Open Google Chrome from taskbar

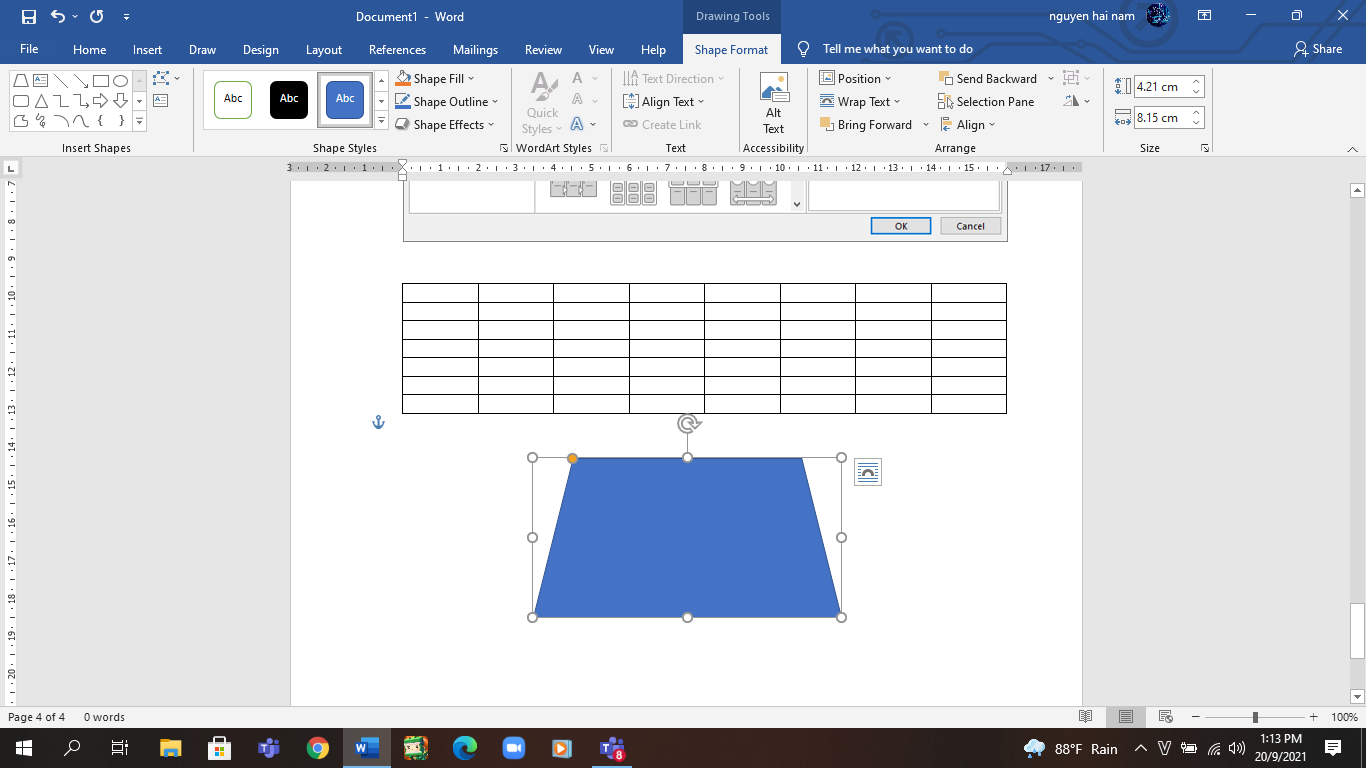point(318,748)
